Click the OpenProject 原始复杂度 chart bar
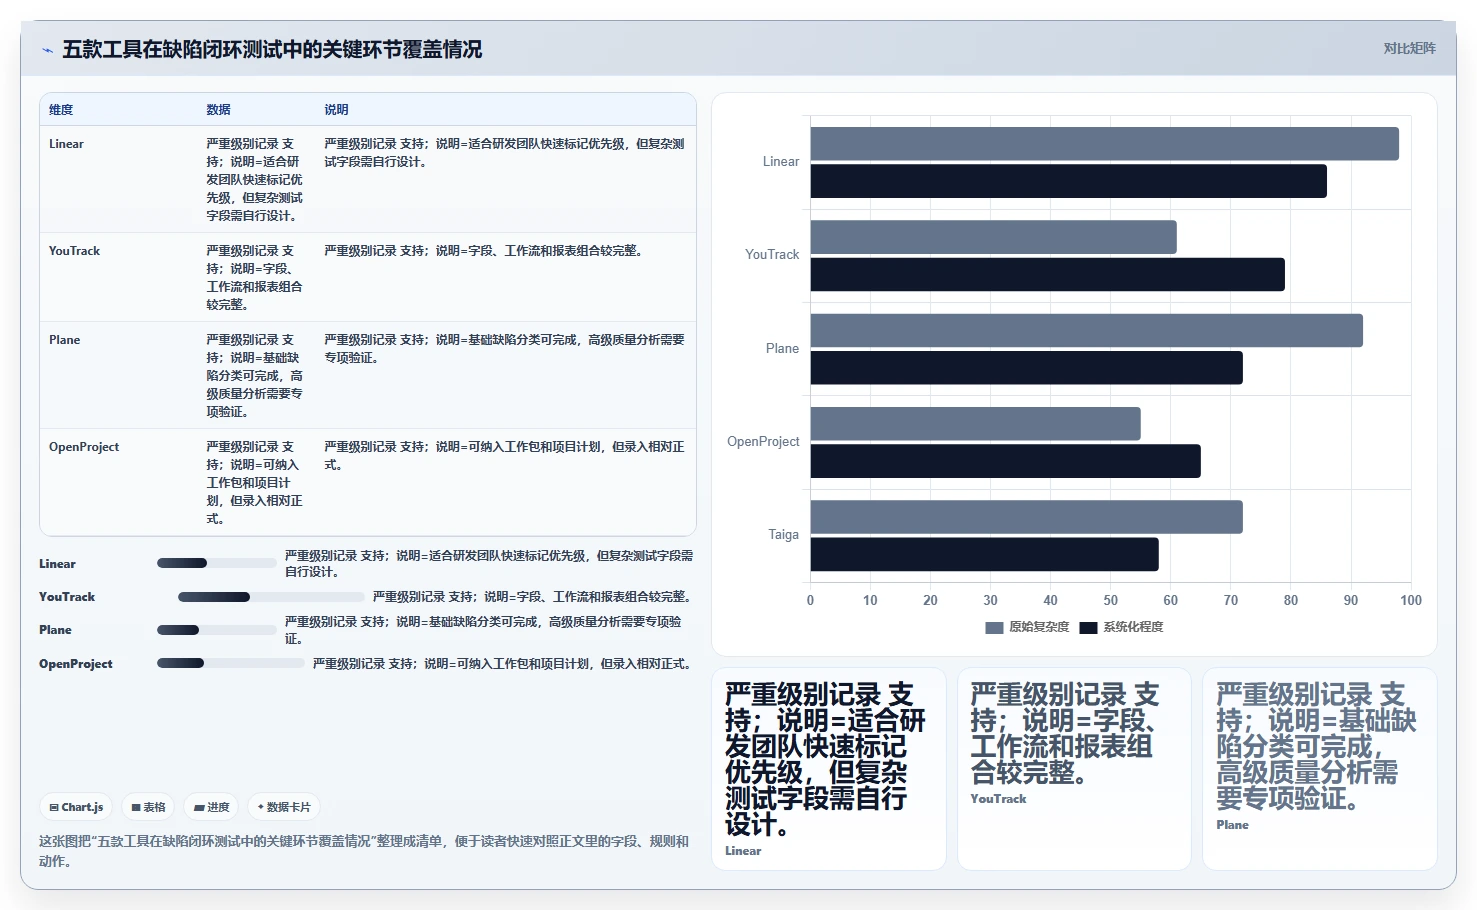The height and width of the screenshot is (910, 1477). [x=975, y=424]
